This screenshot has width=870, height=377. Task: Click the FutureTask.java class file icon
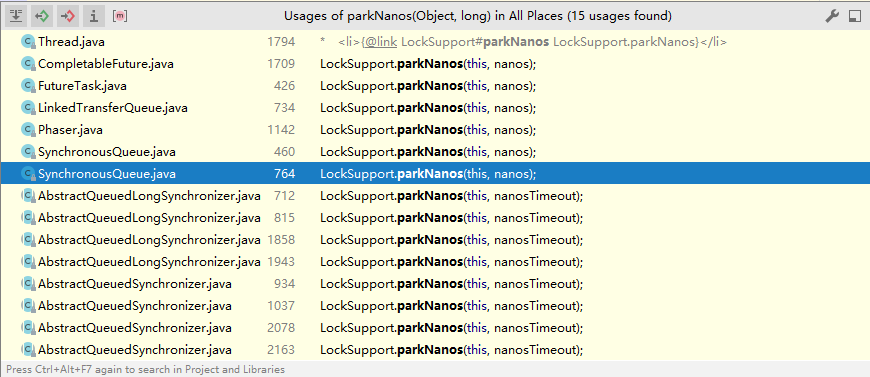click(28, 86)
